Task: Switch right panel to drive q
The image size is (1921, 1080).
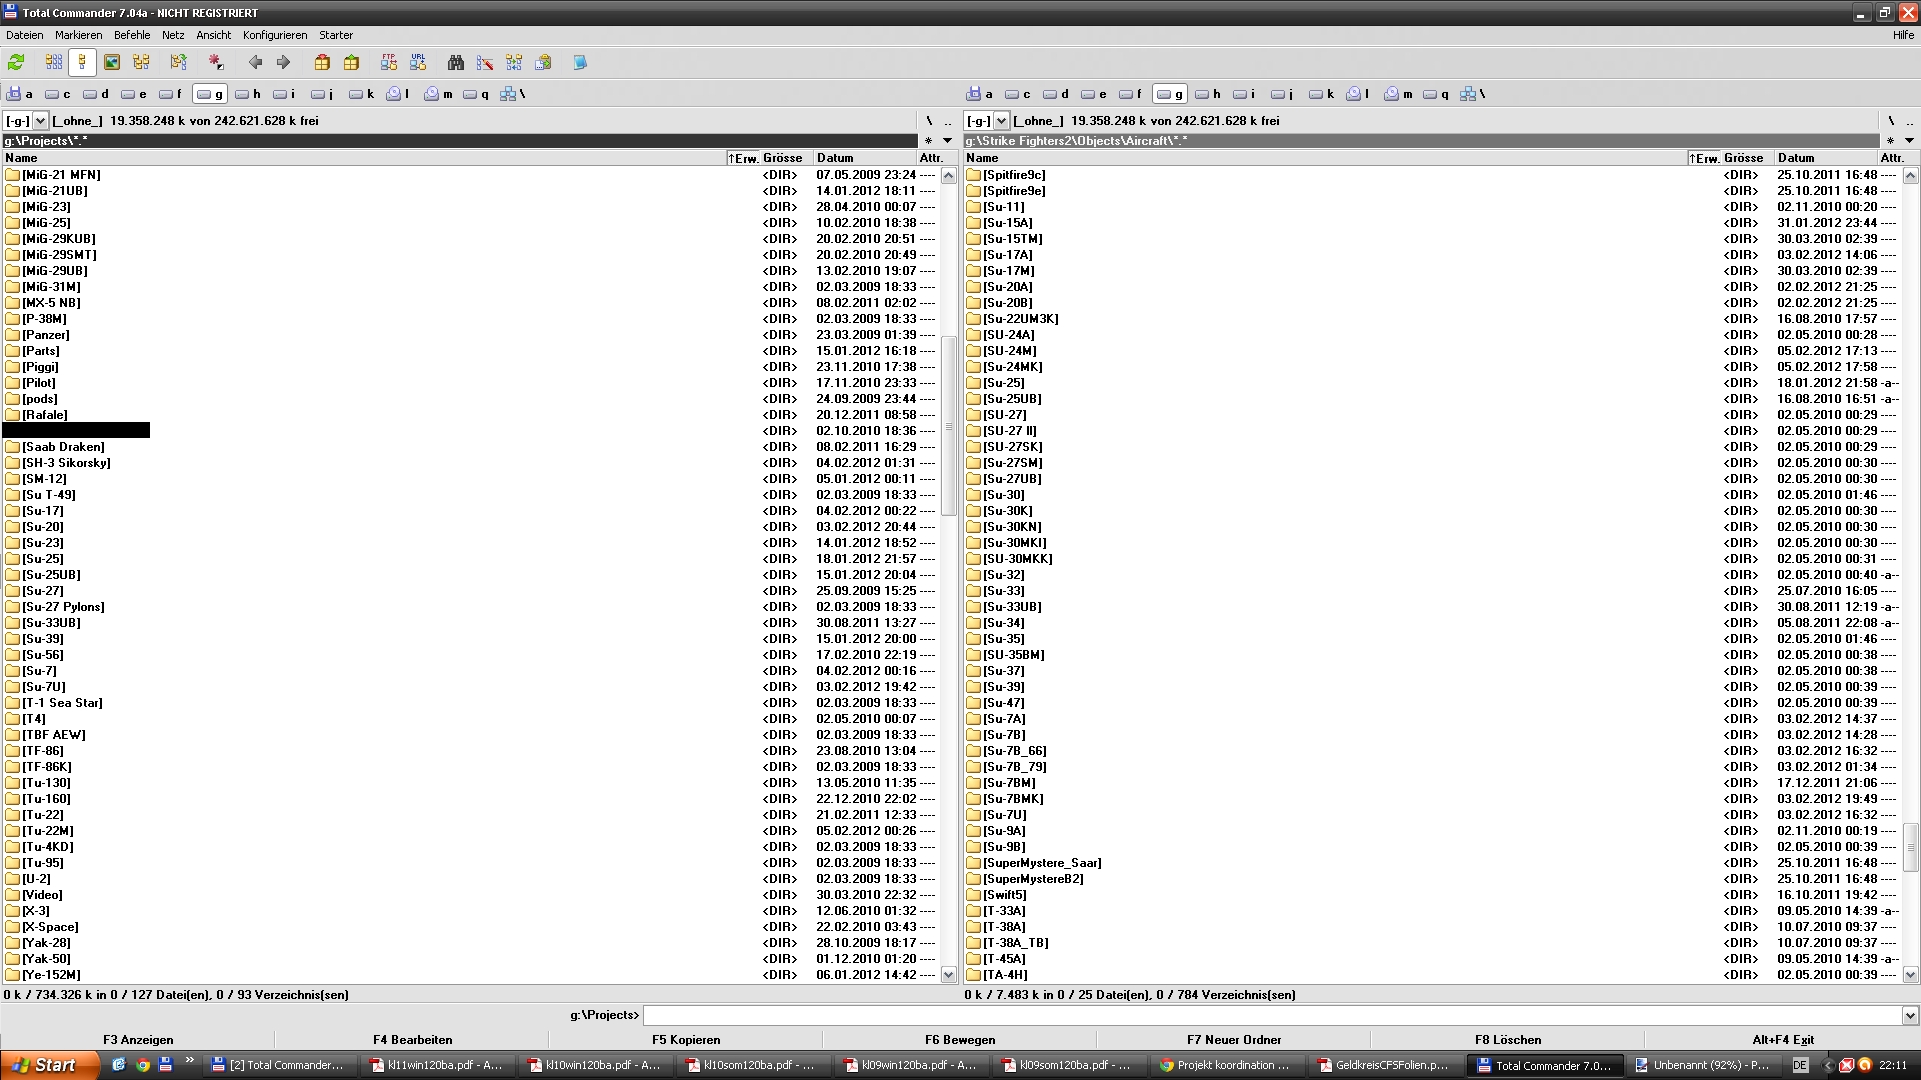Action: 1436,94
